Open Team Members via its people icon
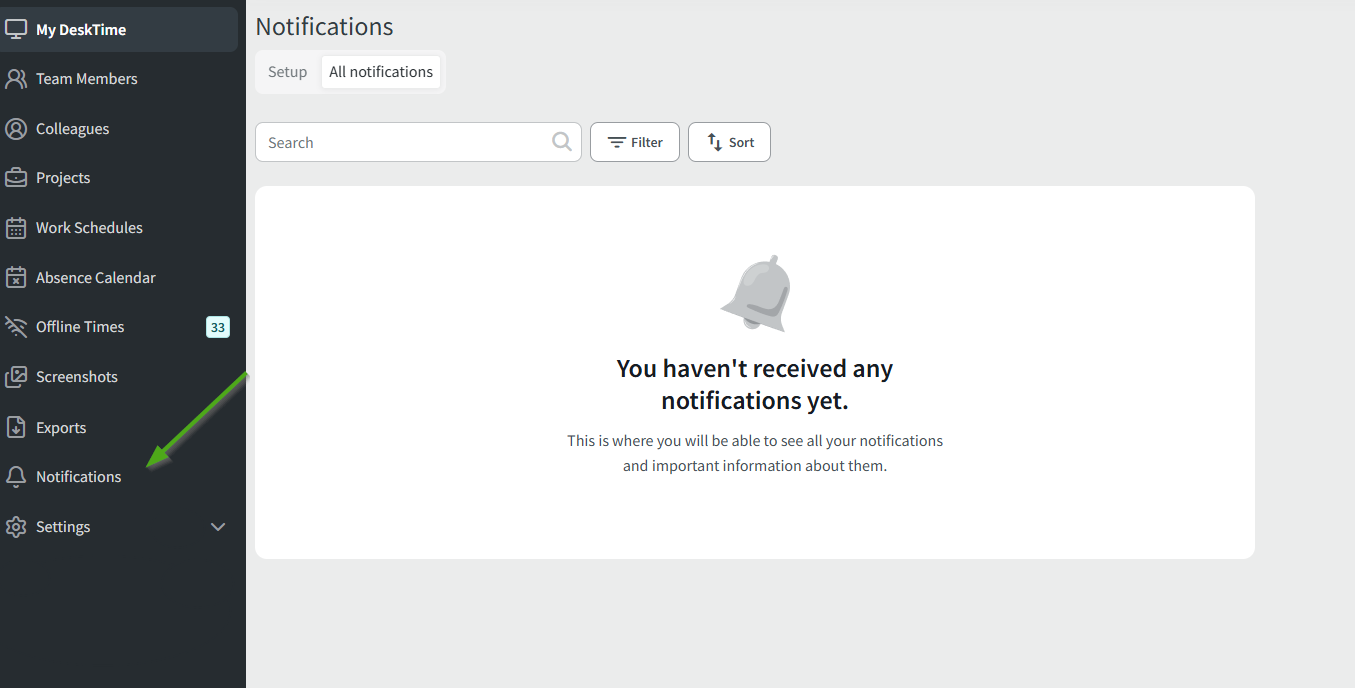This screenshot has height=688, width=1355. coord(16,79)
